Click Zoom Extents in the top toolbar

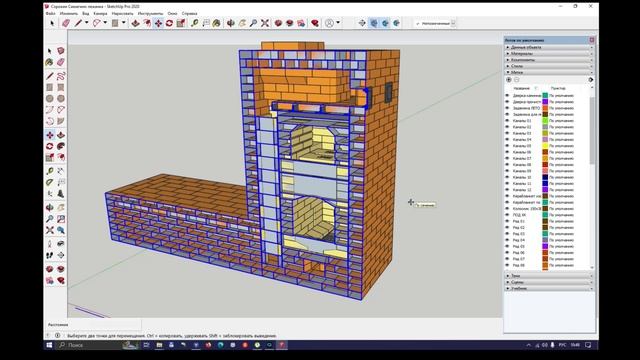click(265, 23)
